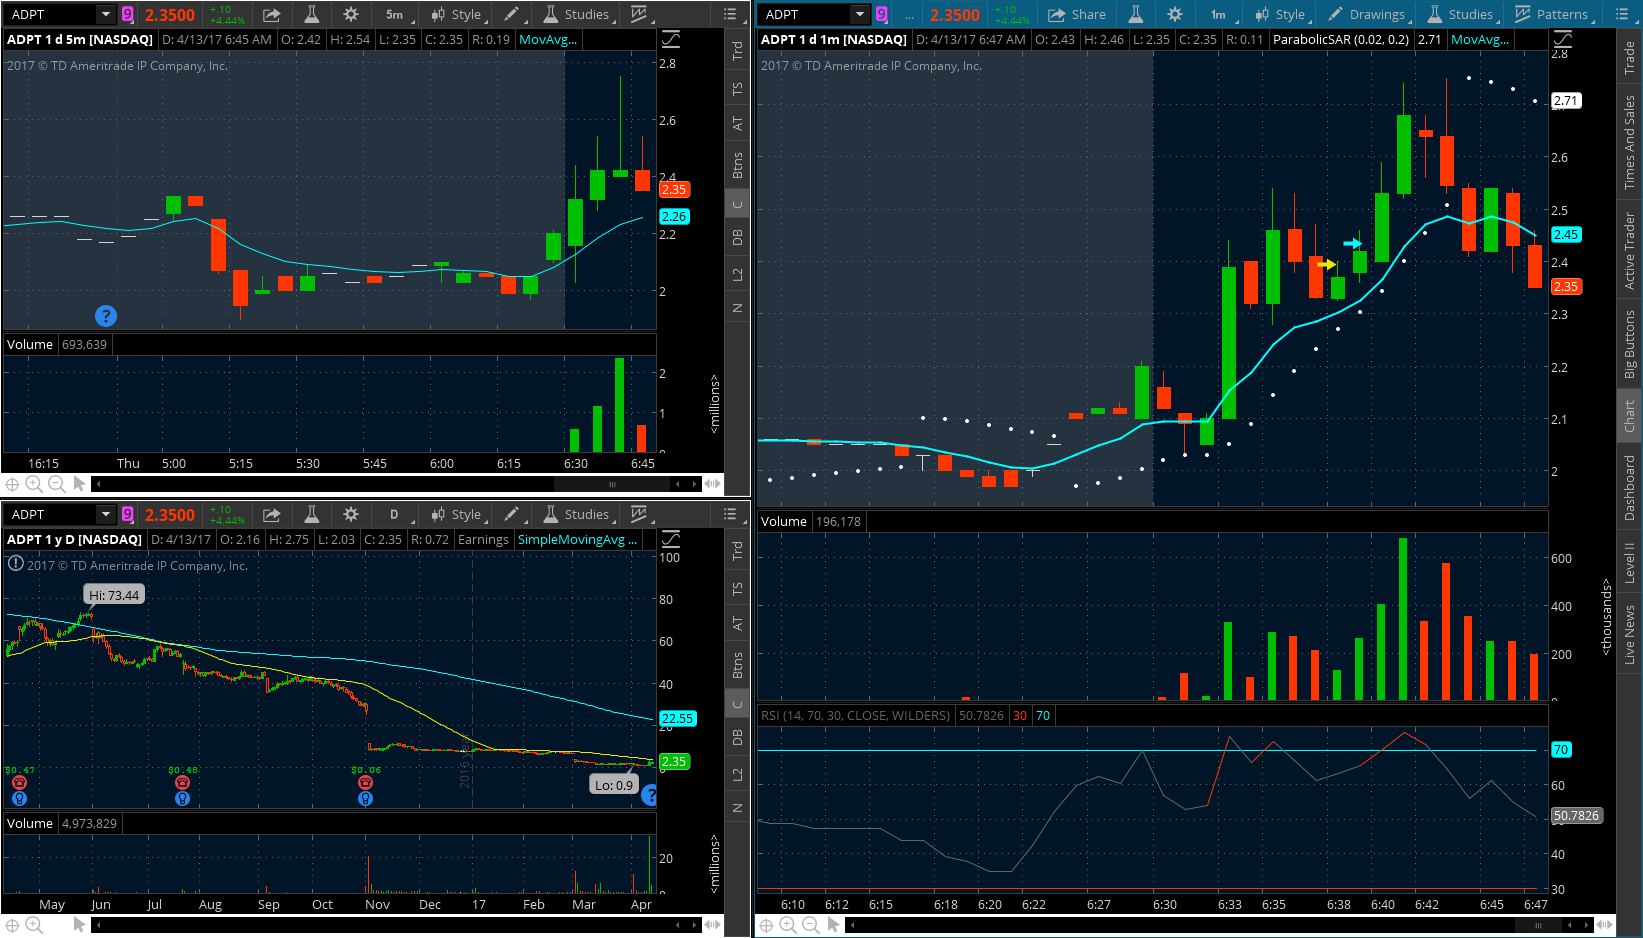Switch to the Live News side tab
Screen dimensions: 1643x938
coord(1630,633)
